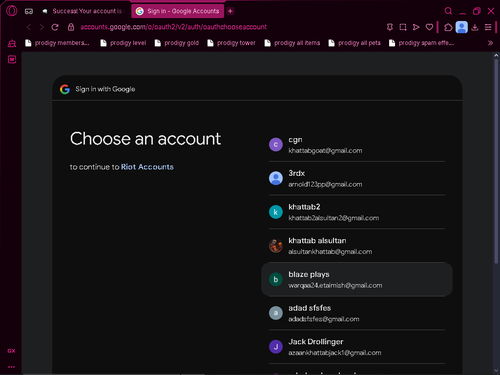500x375 pixels.
Task: View site security lock icon
Action: [71, 27]
